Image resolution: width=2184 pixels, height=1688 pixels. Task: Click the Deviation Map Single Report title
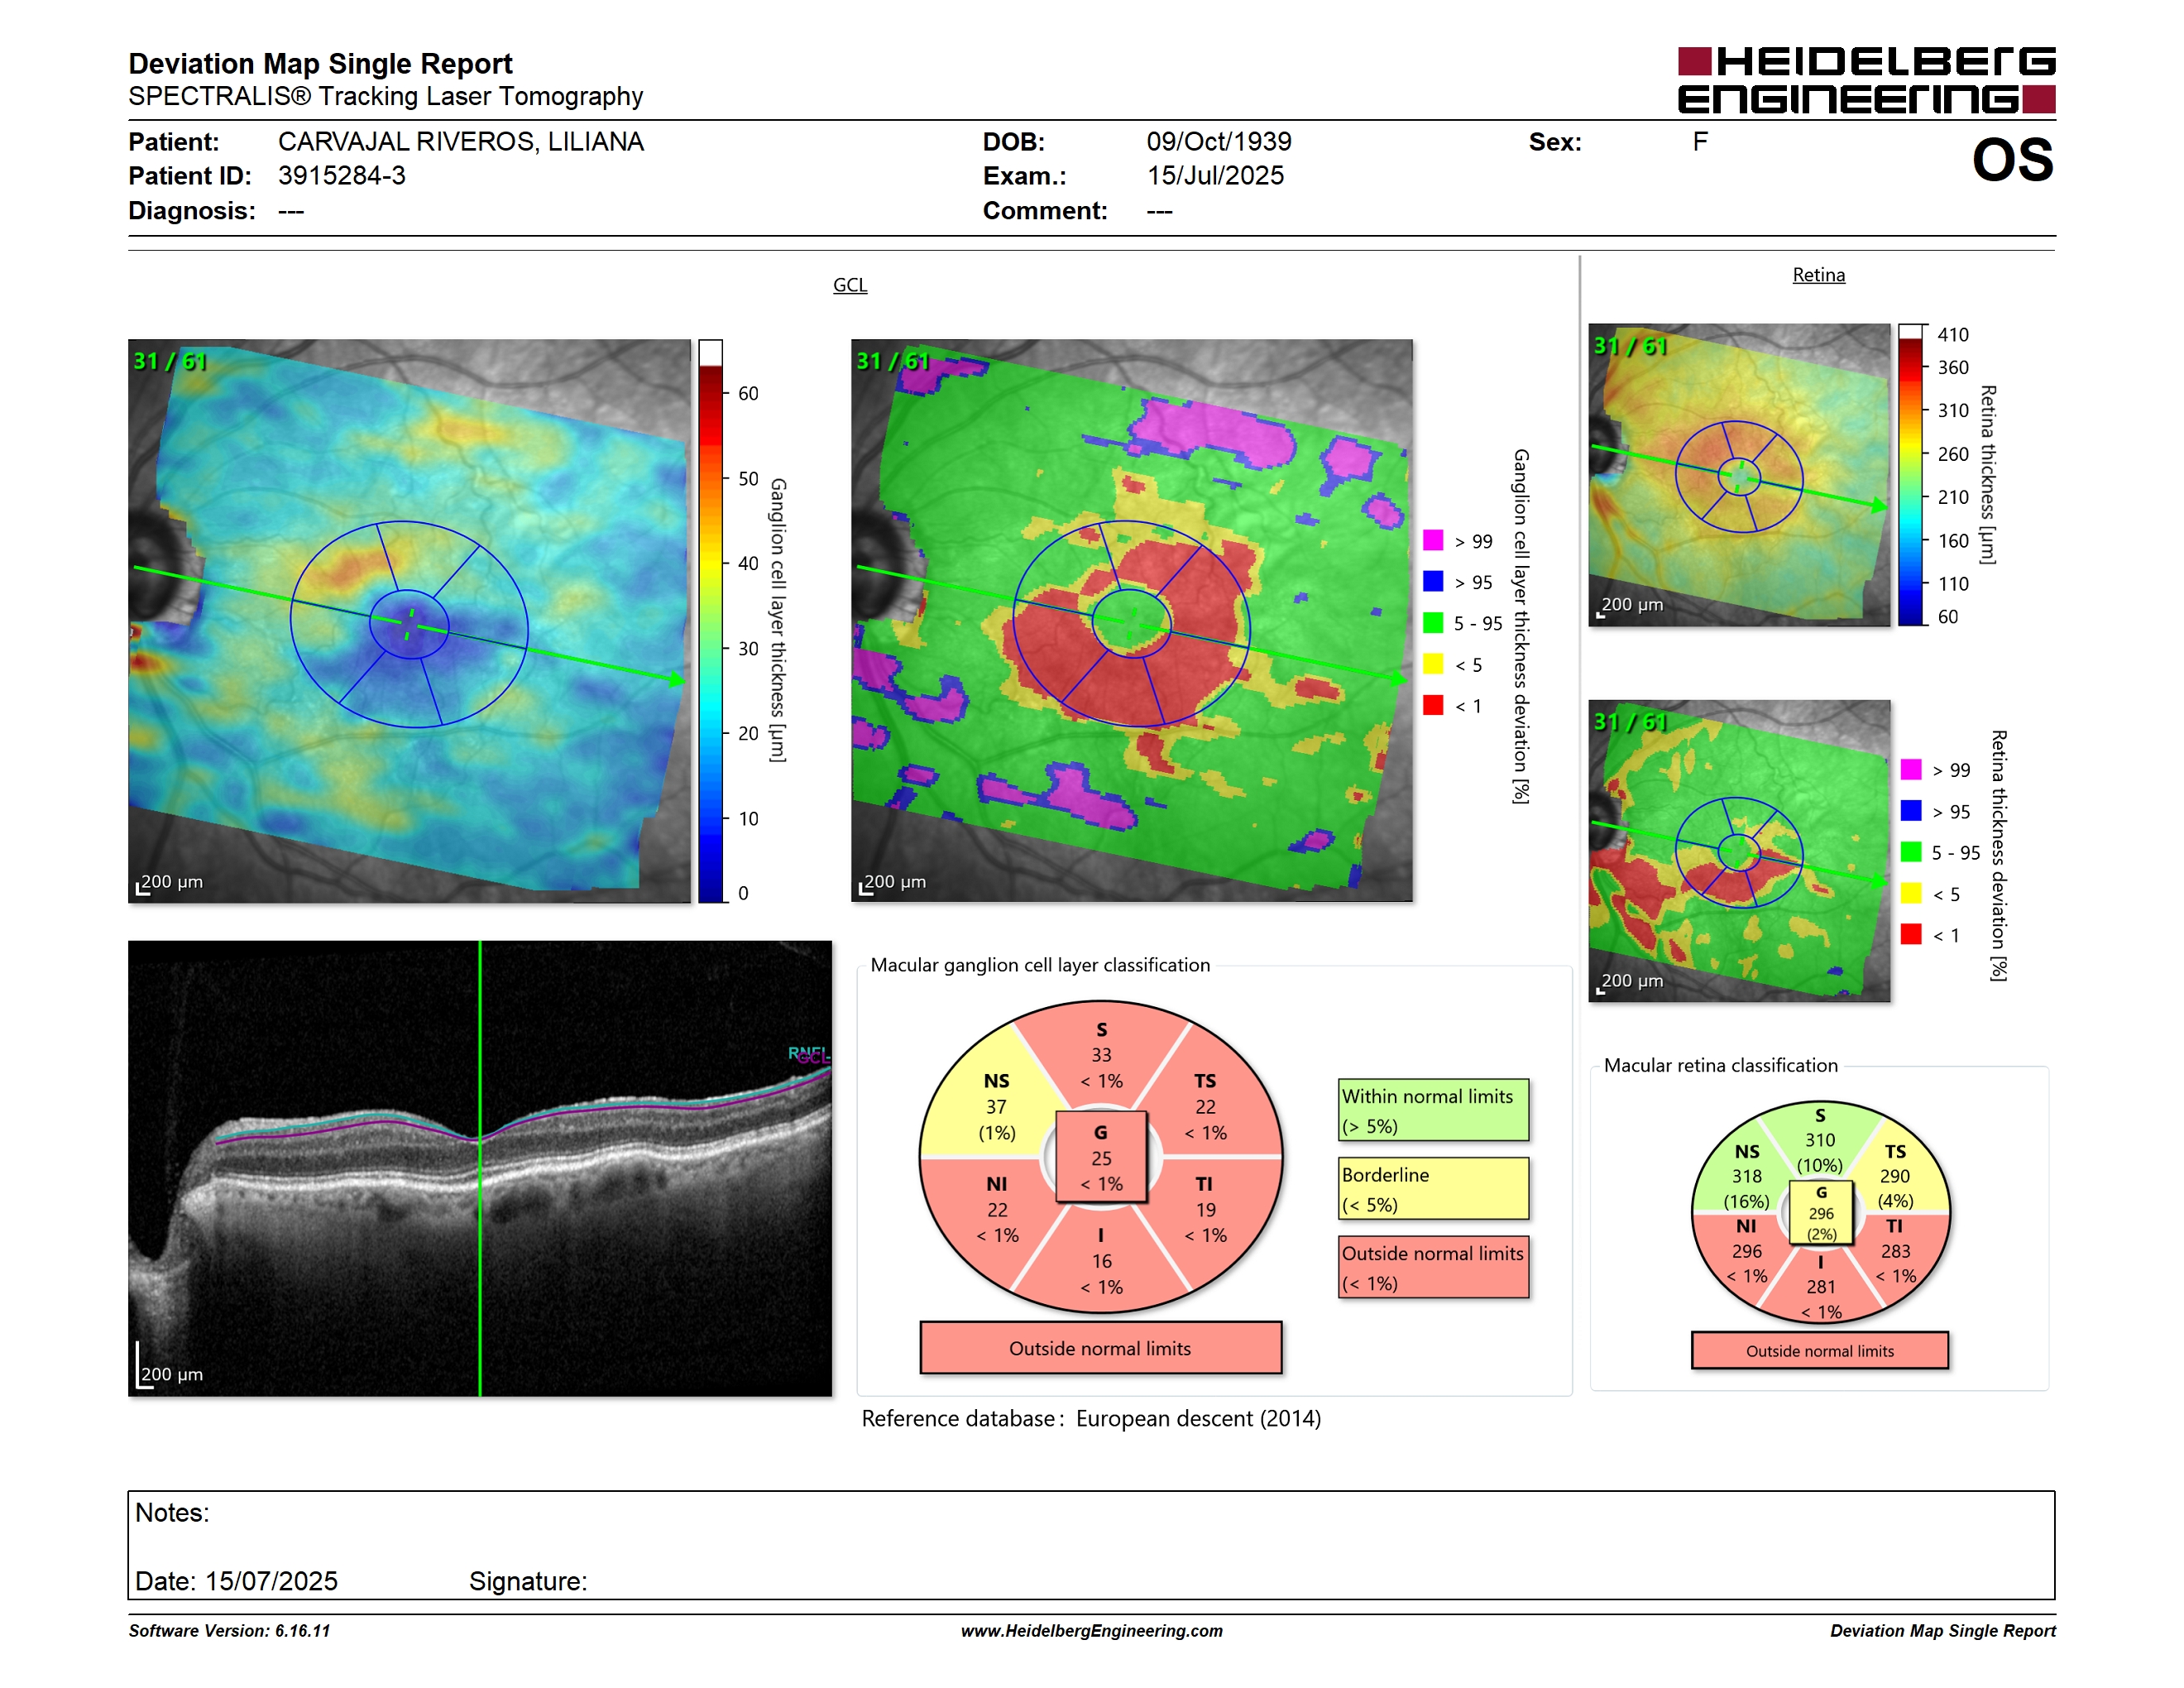[x=320, y=63]
